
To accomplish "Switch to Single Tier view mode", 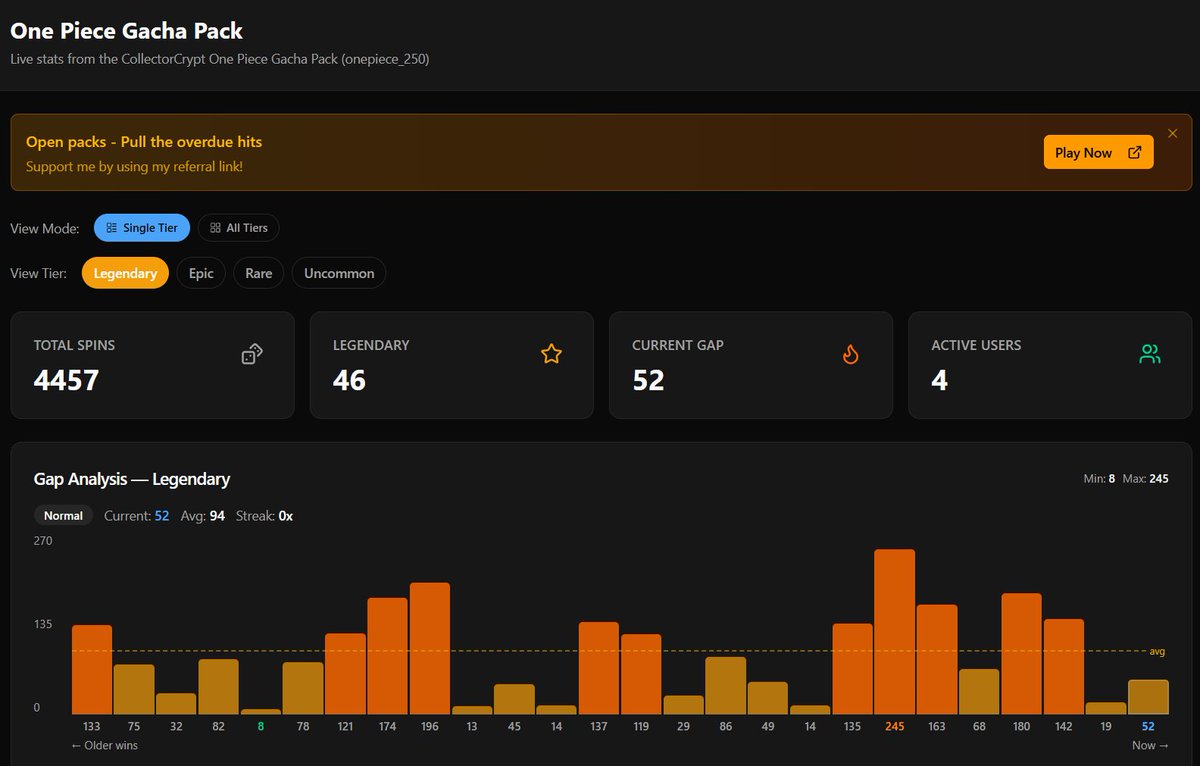I will (142, 228).
